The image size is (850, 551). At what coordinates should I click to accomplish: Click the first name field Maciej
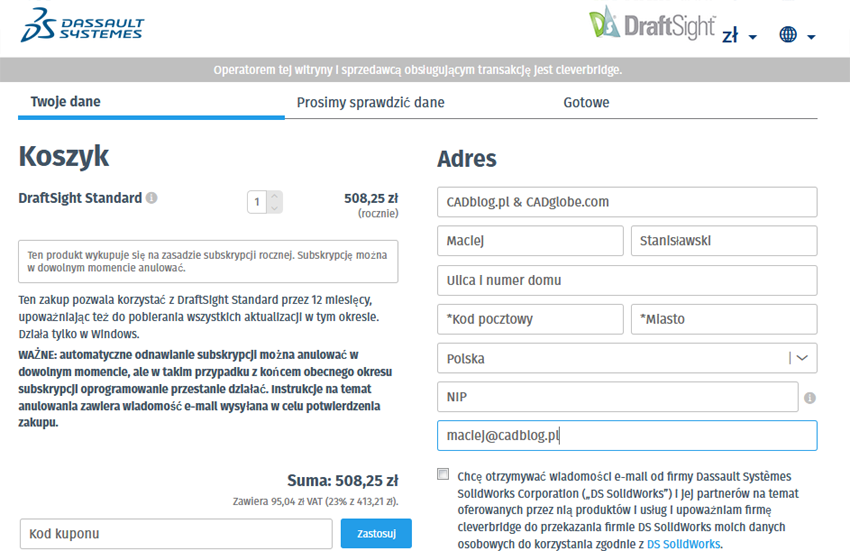tap(530, 241)
